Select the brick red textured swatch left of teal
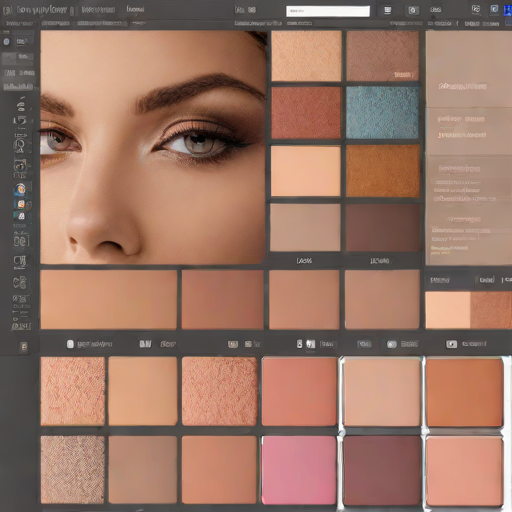 [x=306, y=113]
